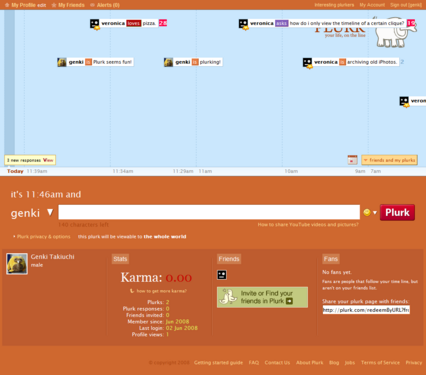
Task: Open Privacy footer link
Action: pyautogui.click(x=414, y=363)
